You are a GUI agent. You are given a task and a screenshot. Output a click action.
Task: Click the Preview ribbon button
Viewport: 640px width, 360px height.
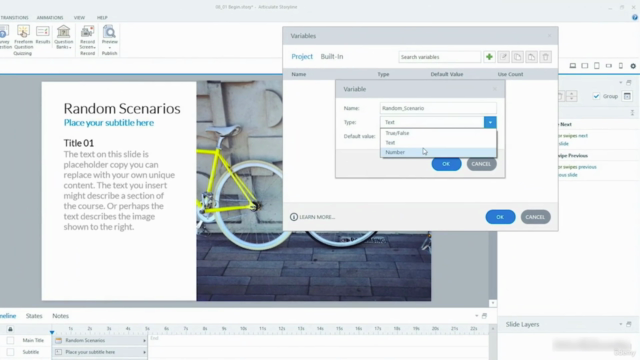[109, 37]
